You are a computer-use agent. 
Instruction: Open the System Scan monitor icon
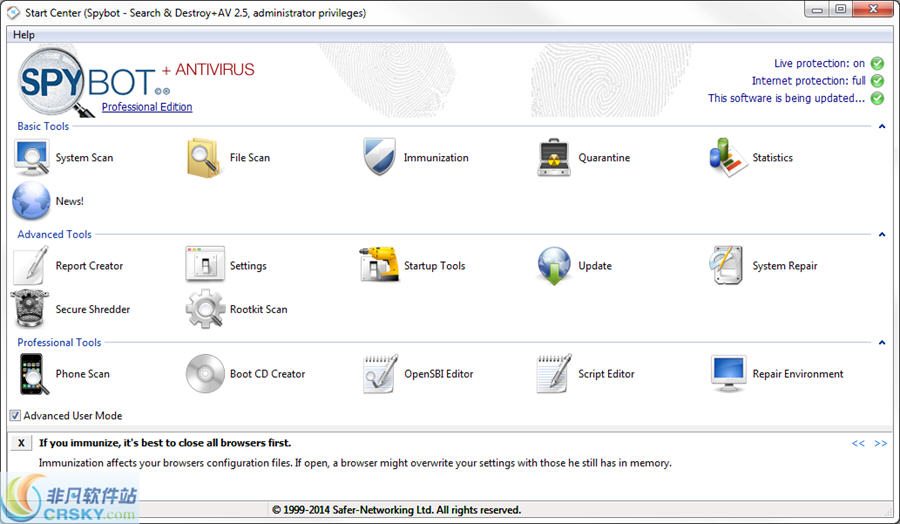pyautogui.click(x=31, y=158)
